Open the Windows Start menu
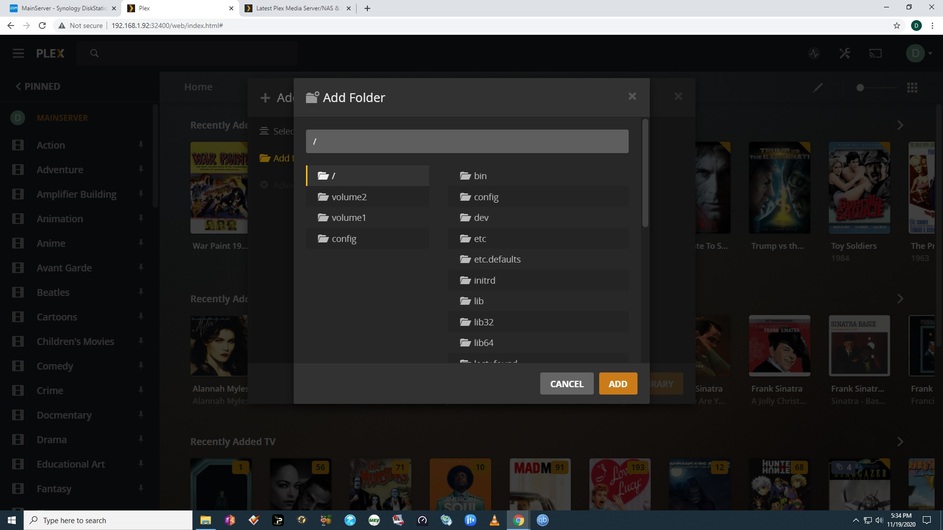The image size is (943, 530). point(11,520)
